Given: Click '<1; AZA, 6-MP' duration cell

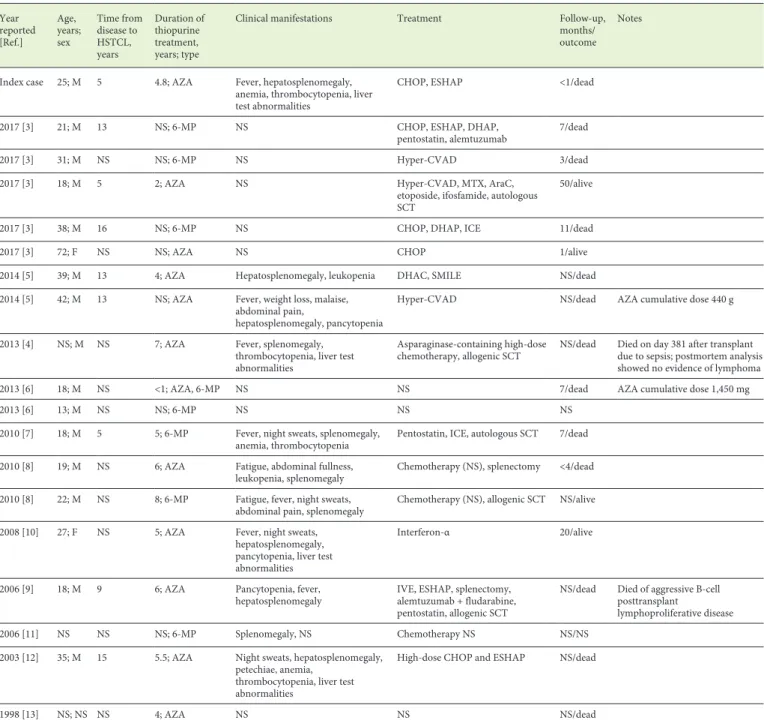Looking at the screenshot, I should [187, 389].
